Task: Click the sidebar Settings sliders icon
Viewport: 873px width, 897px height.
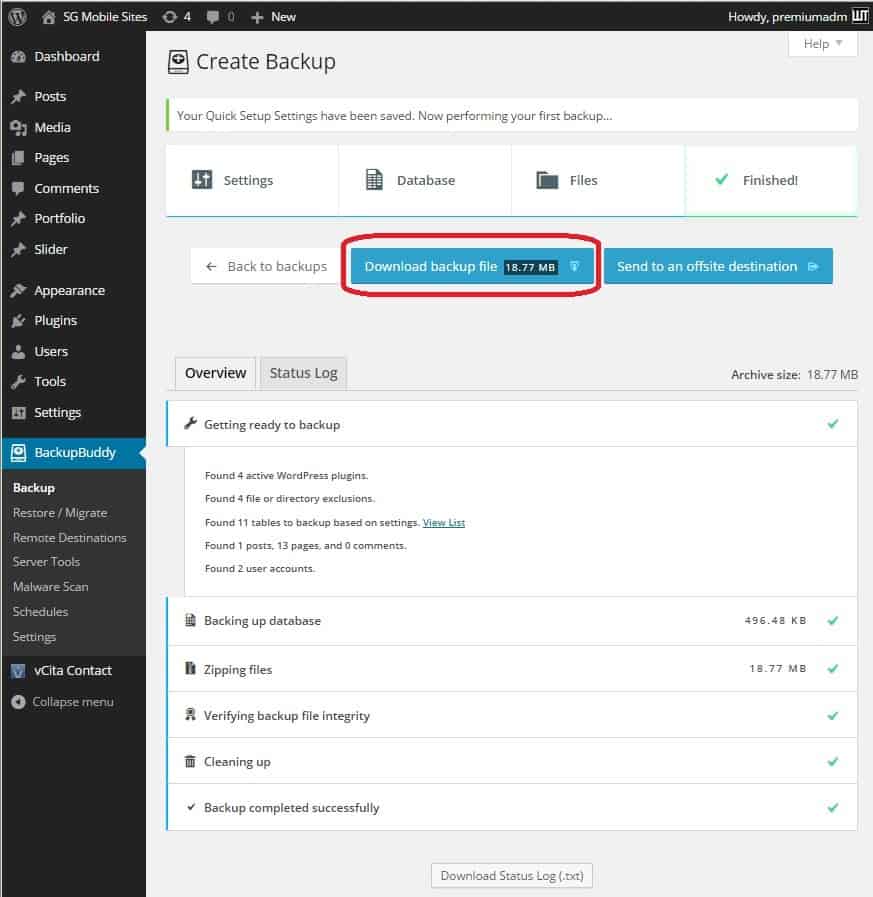Action: click(18, 412)
